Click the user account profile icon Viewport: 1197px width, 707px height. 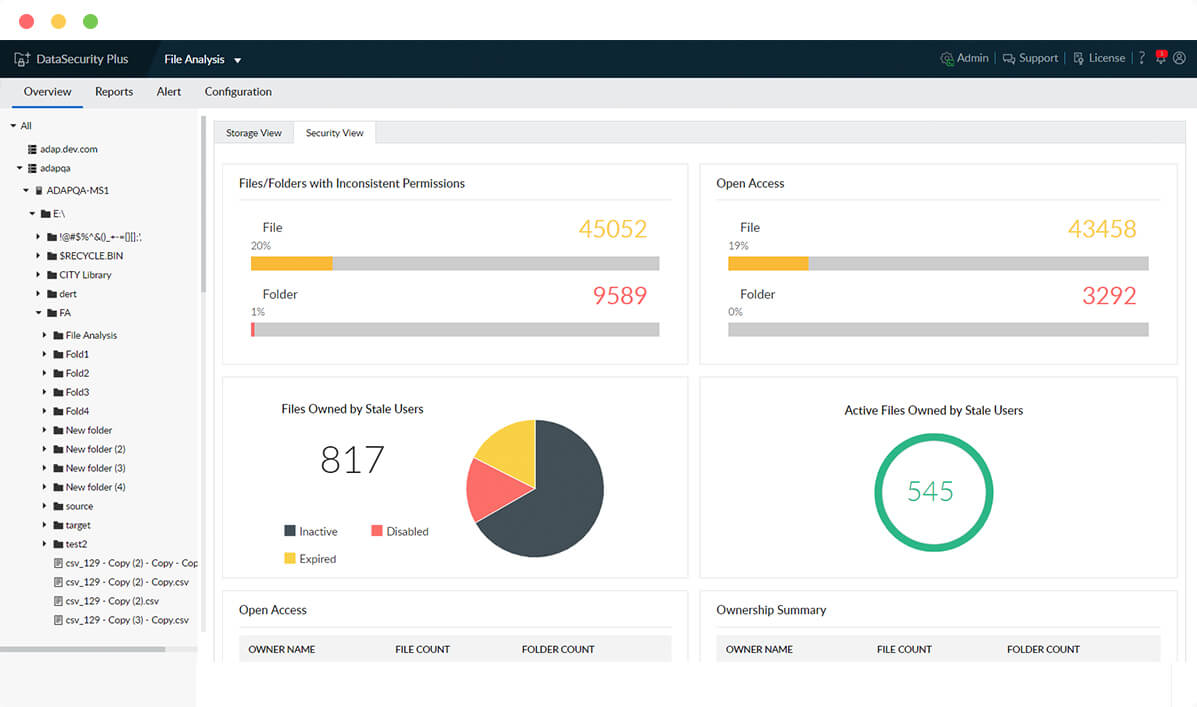tap(1181, 58)
